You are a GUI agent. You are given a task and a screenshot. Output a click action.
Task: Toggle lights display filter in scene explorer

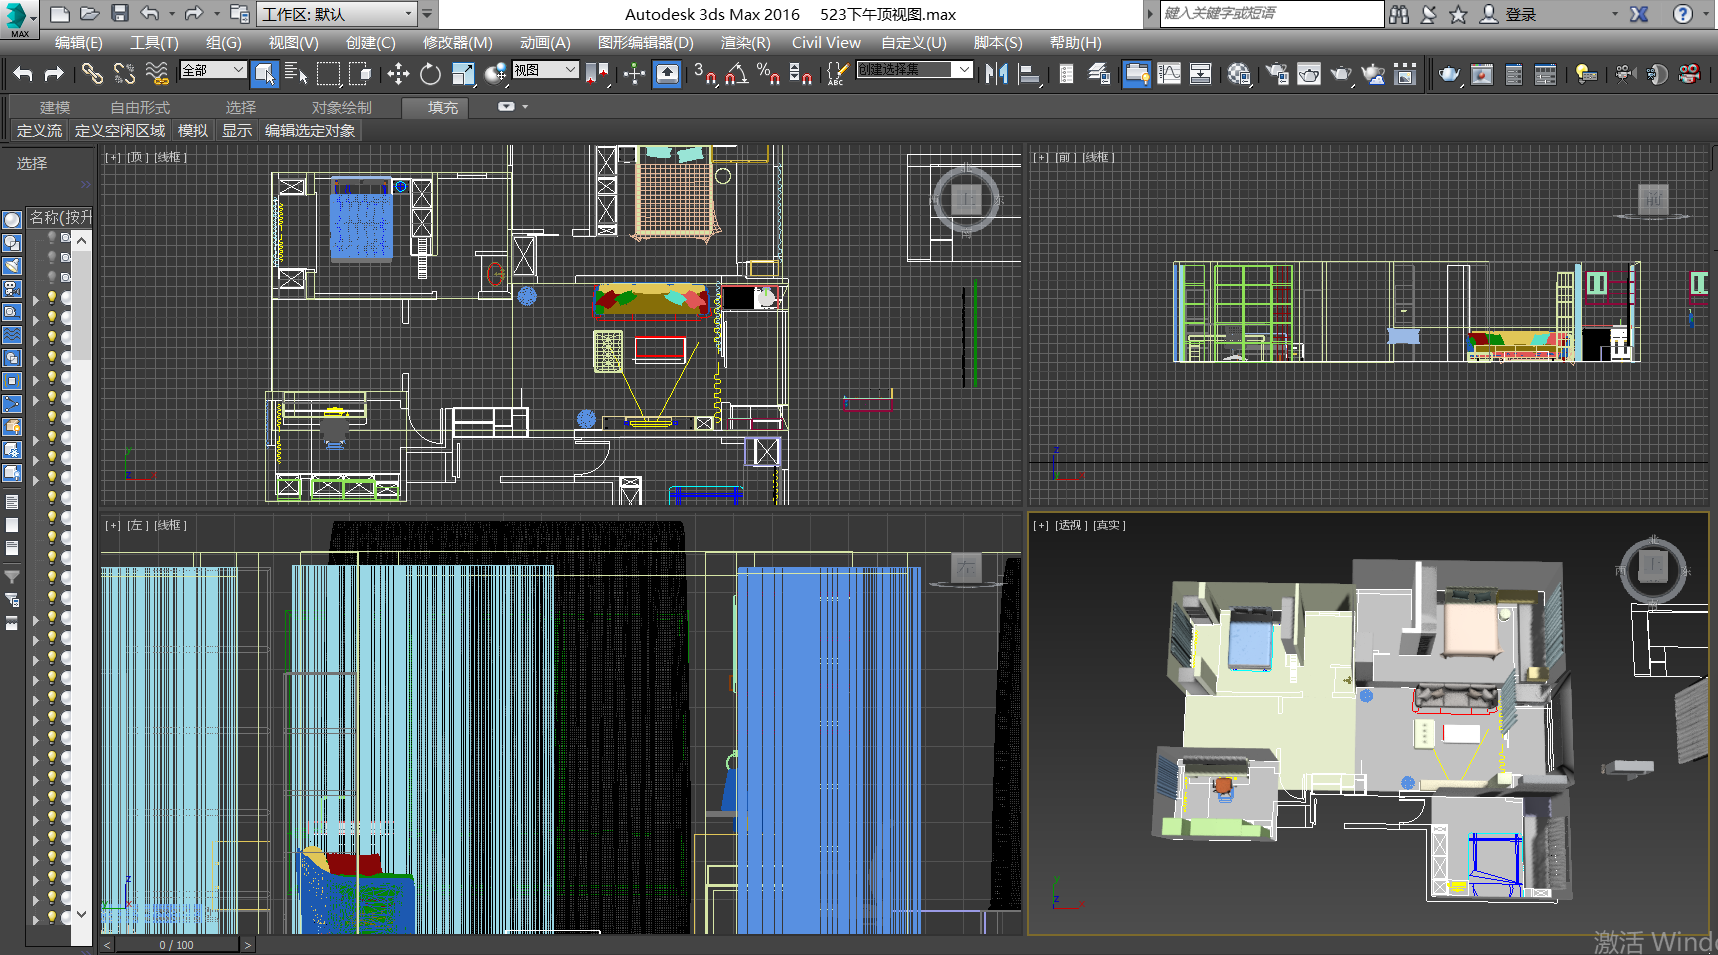coord(12,266)
